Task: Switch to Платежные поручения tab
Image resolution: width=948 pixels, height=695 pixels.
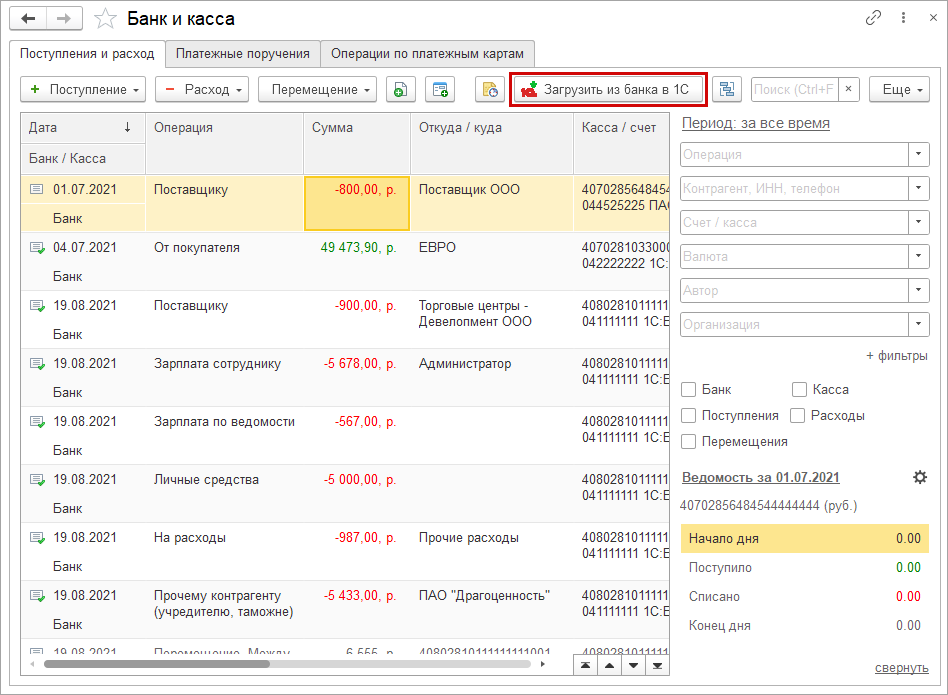Action: (243, 53)
